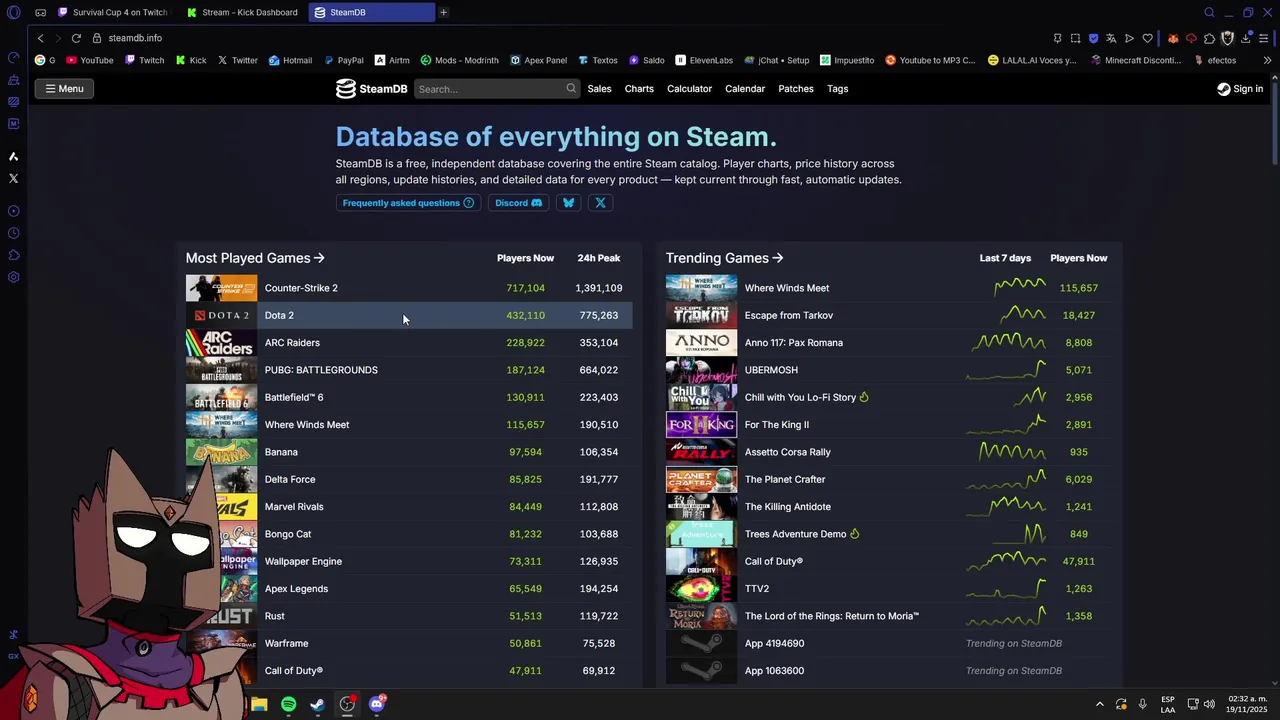Open browser downloads icon

1246,38
